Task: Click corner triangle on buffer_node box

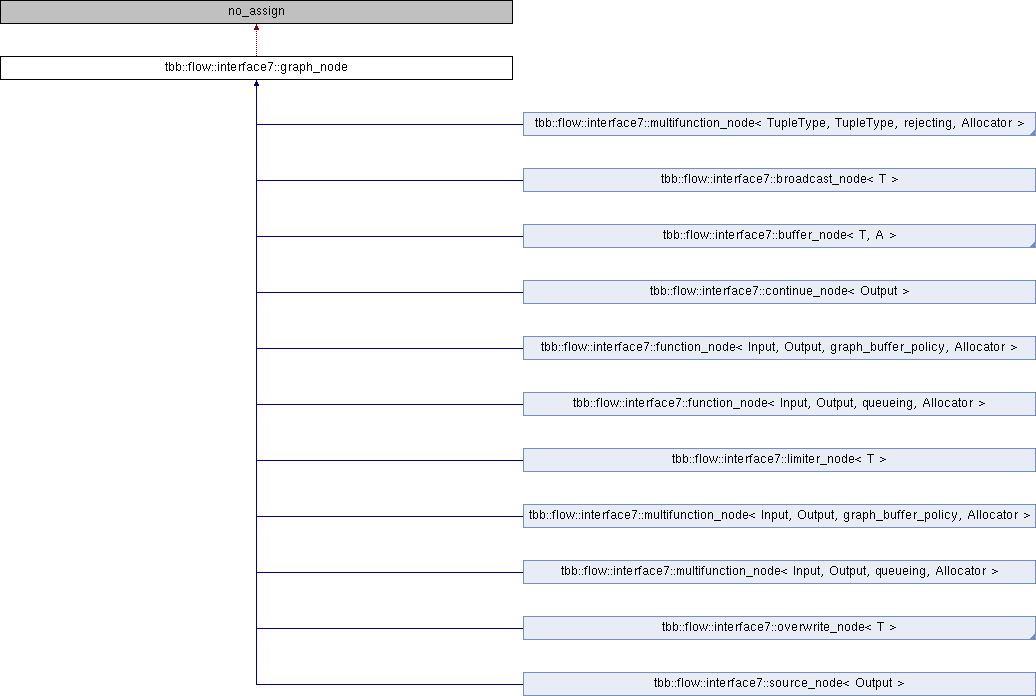Action: pyautogui.click(x=1031, y=244)
